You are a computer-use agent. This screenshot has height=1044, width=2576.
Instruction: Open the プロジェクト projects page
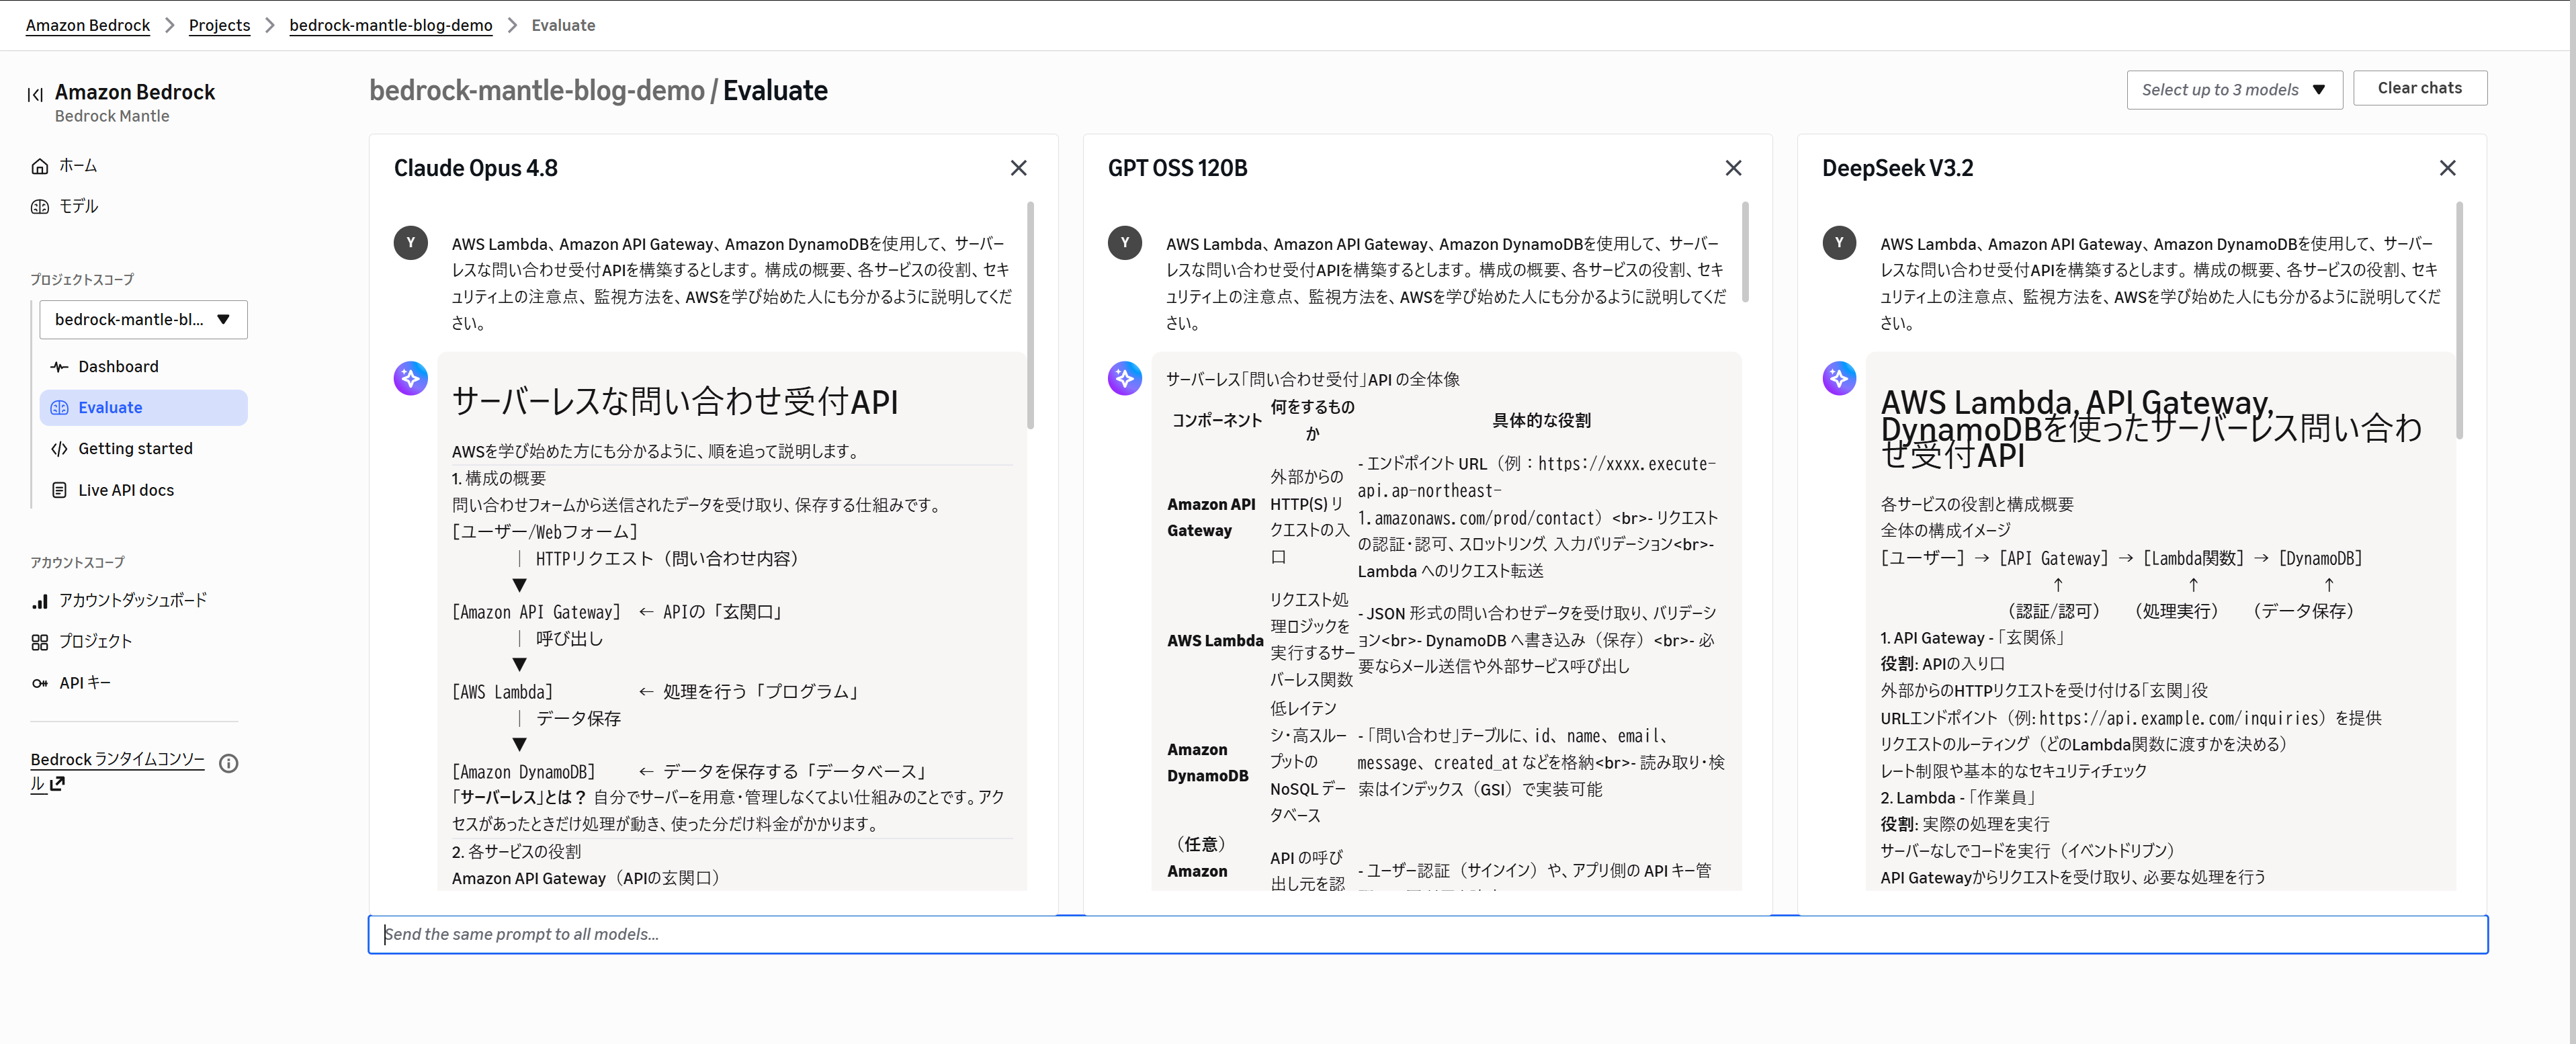pyautogui.click(x=95, y=641)
